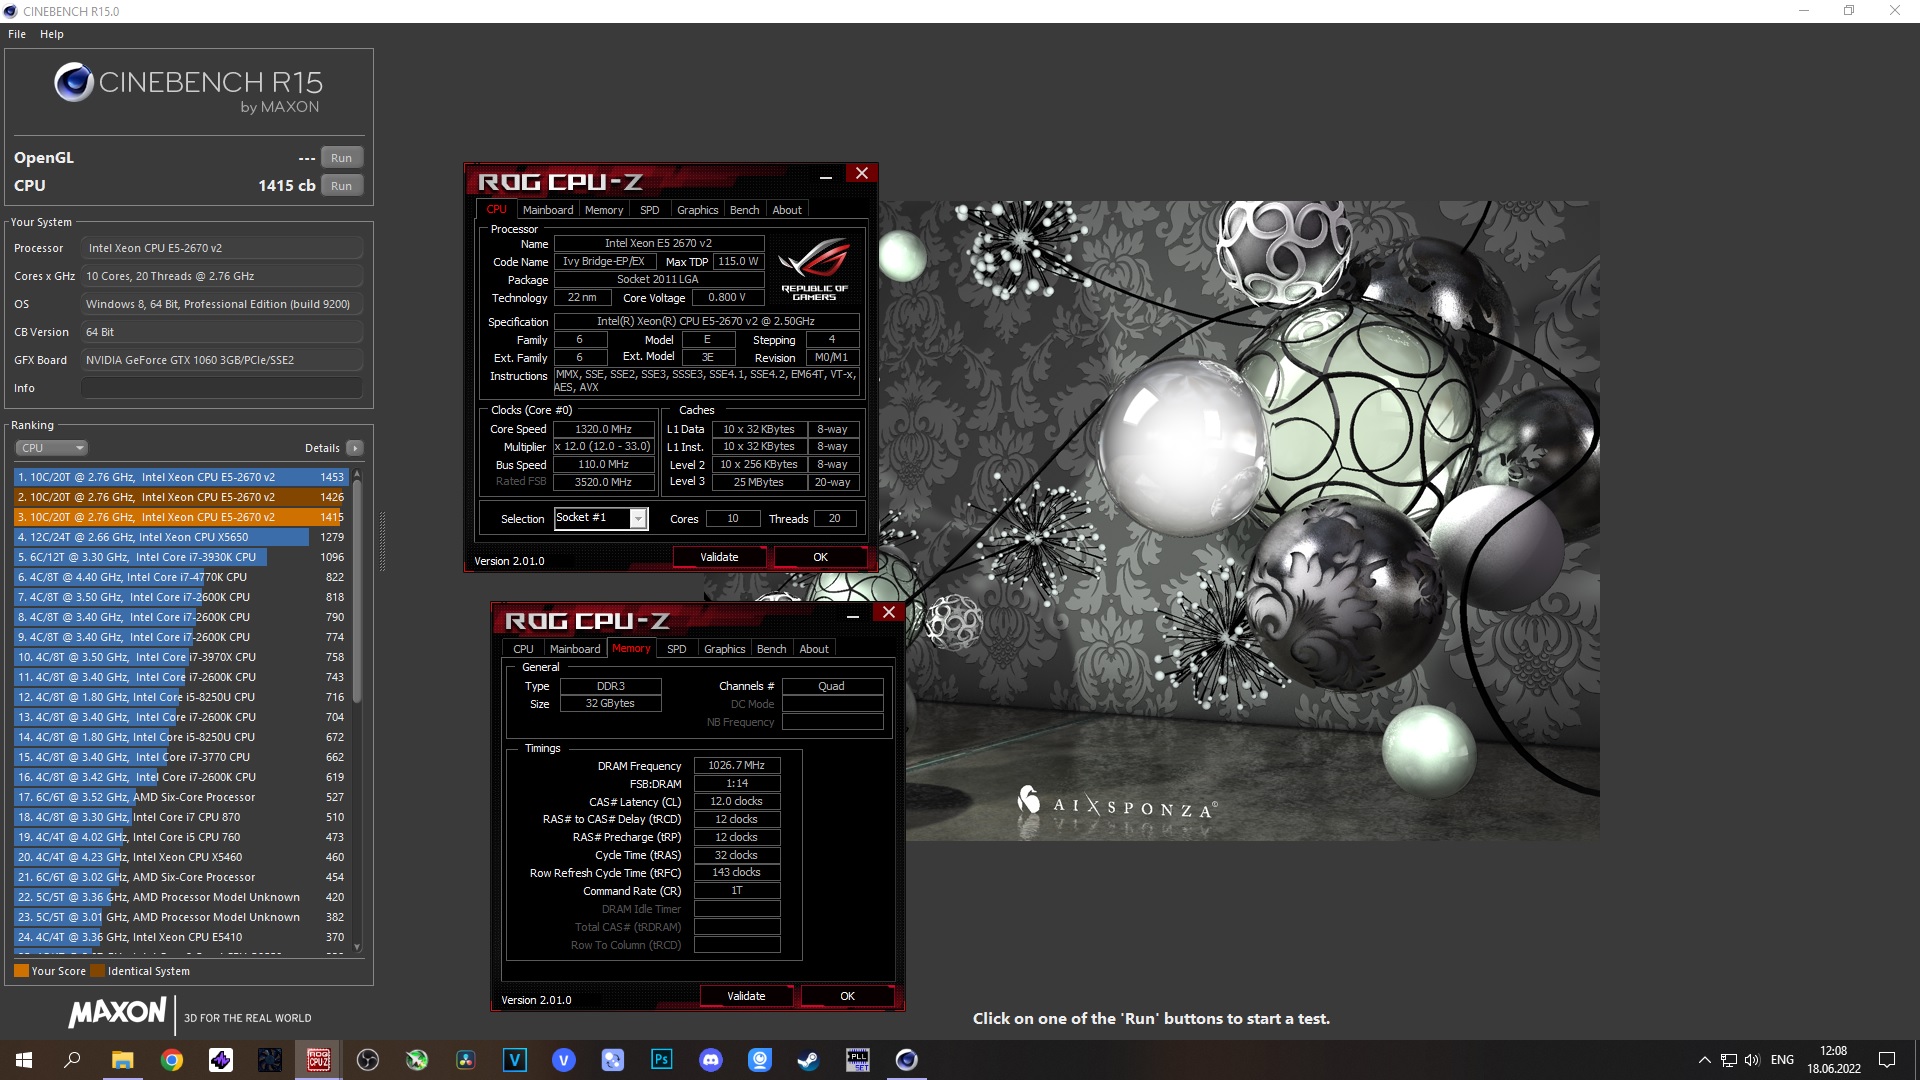Open the notification center
Viewport: 1920px width, 1080px height.
pyautogui.click(x=1887, y=1060)
